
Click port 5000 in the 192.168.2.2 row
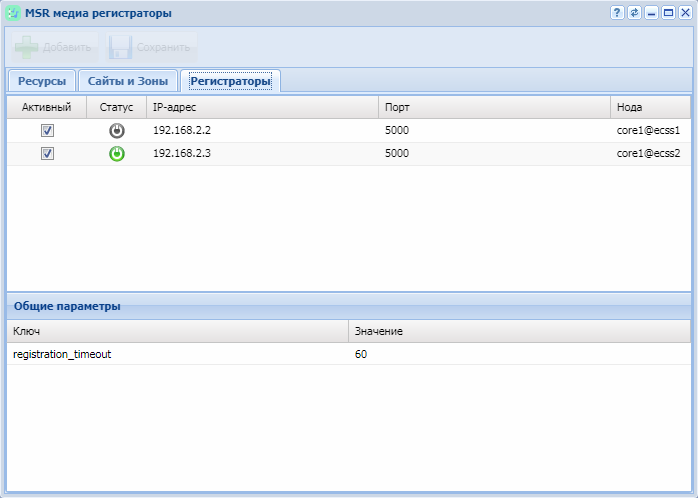(x=397, y=130)
